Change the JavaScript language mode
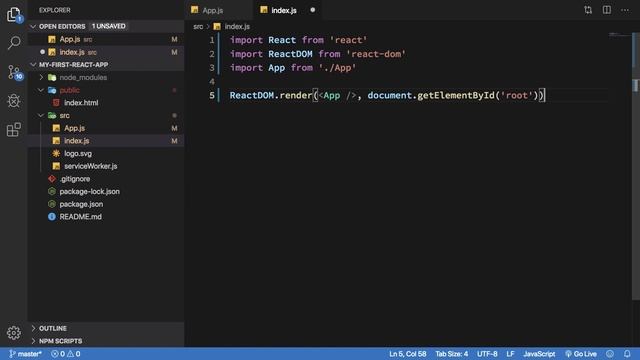Image resolution: width=640 pixels, height=360 pixels. click(x=539, y=354)
